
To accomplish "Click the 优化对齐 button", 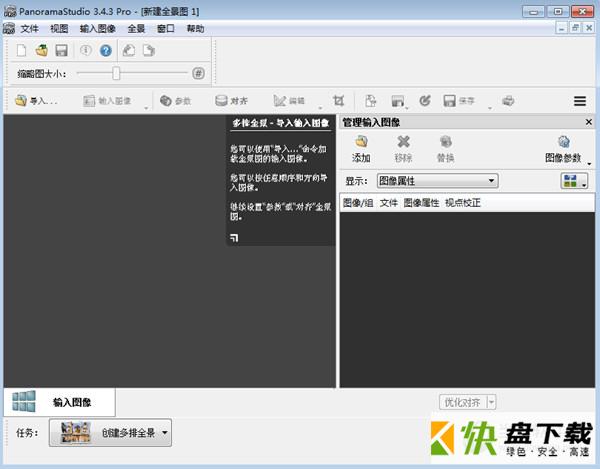I will tap(463, 402).
